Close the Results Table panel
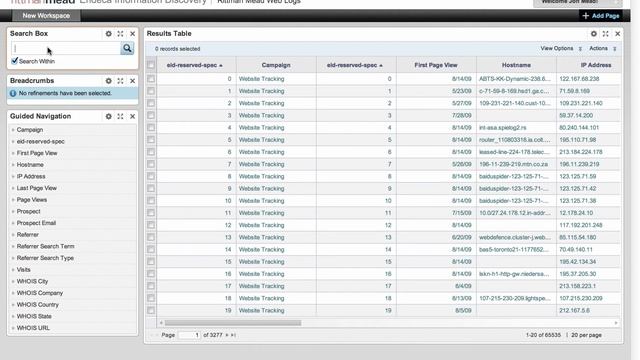The width and height of the screenshot is (640, 360). 618,34
